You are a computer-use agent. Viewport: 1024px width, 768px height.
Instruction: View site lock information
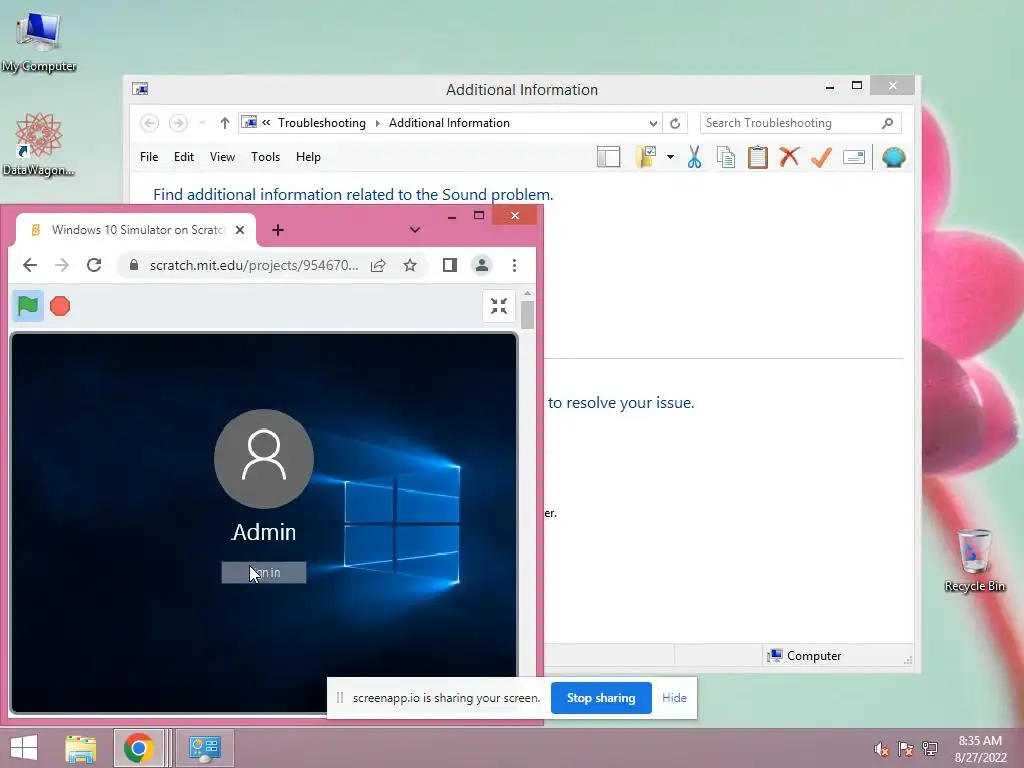point(134,265)
